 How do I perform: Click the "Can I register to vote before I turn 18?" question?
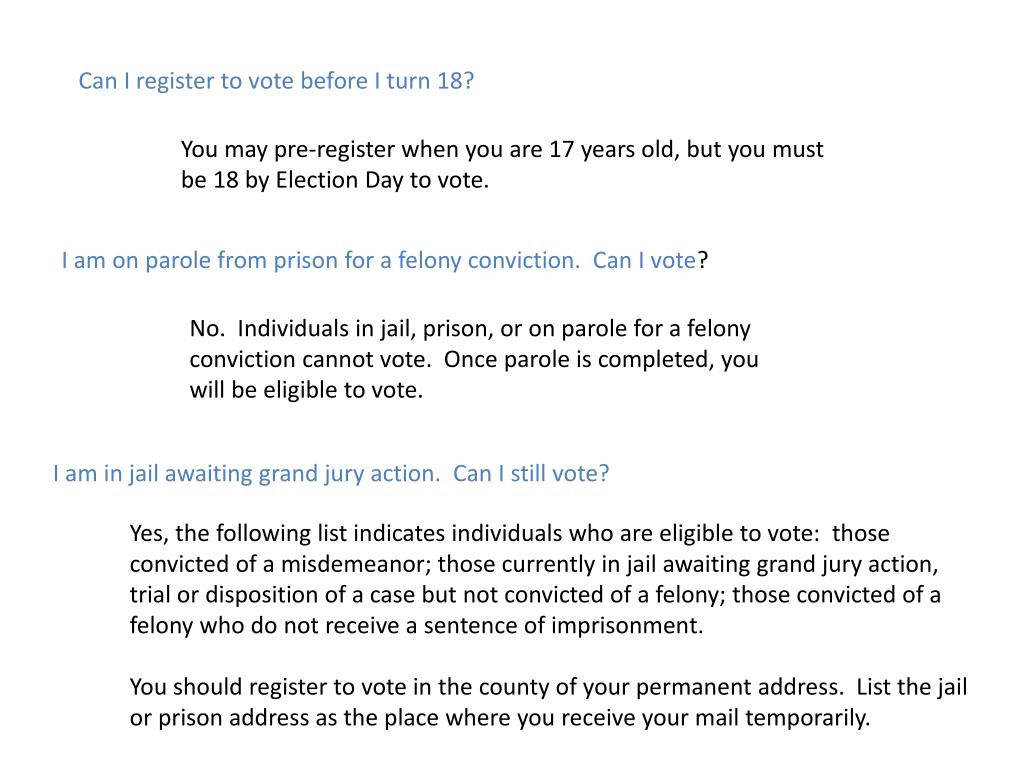(x=275, y=81)
